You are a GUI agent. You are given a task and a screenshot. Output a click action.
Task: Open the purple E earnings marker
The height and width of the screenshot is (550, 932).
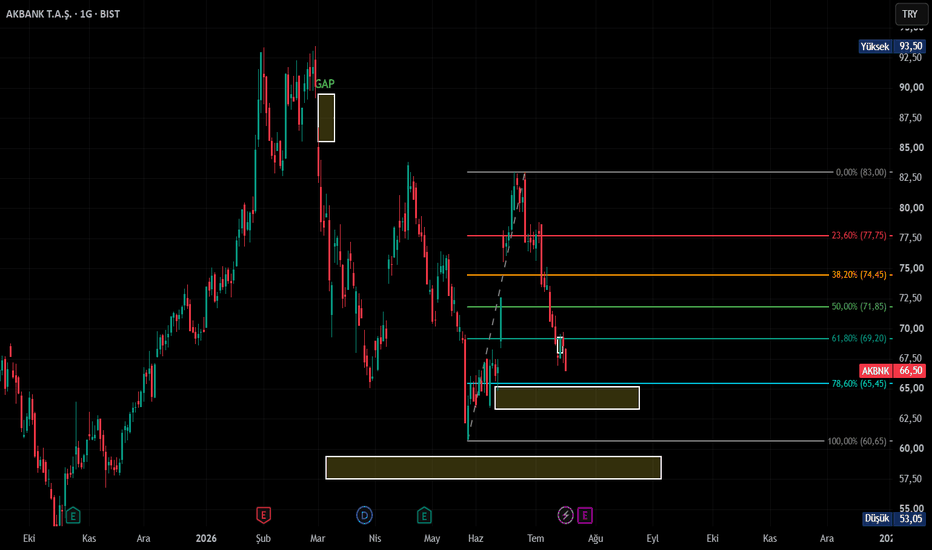point(585,515)
